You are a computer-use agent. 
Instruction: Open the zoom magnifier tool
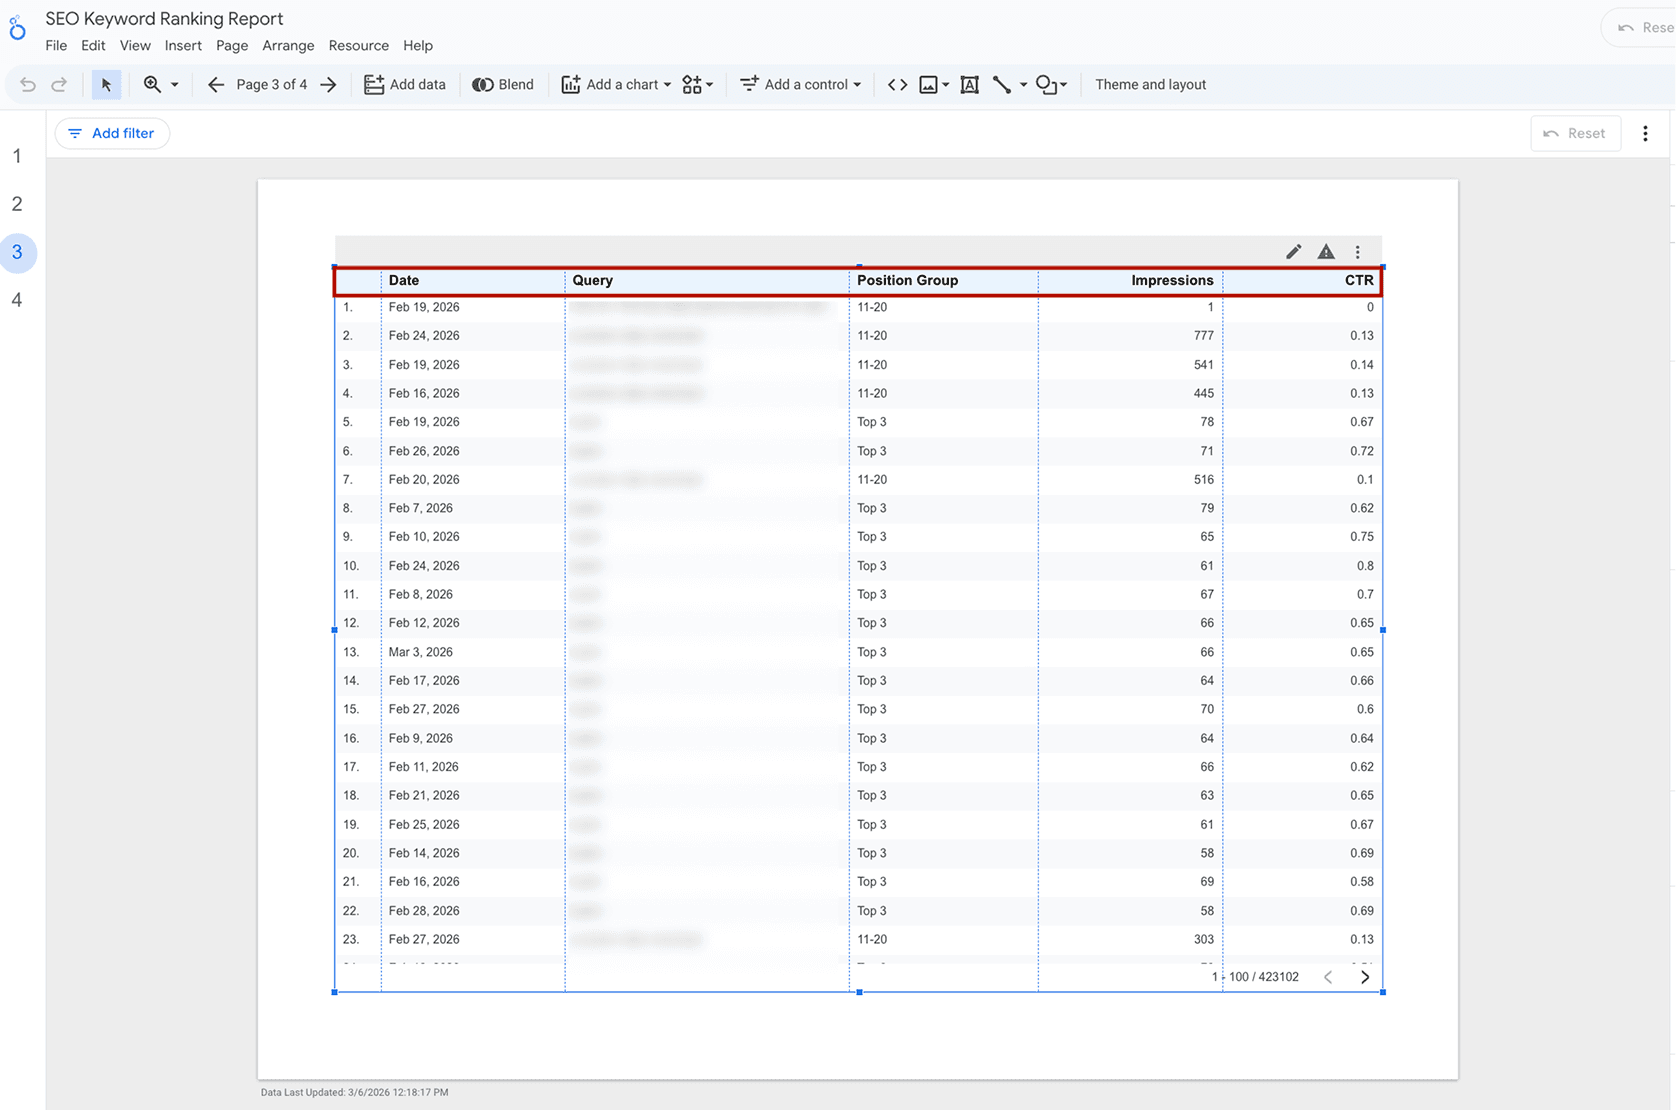point(152,84)
